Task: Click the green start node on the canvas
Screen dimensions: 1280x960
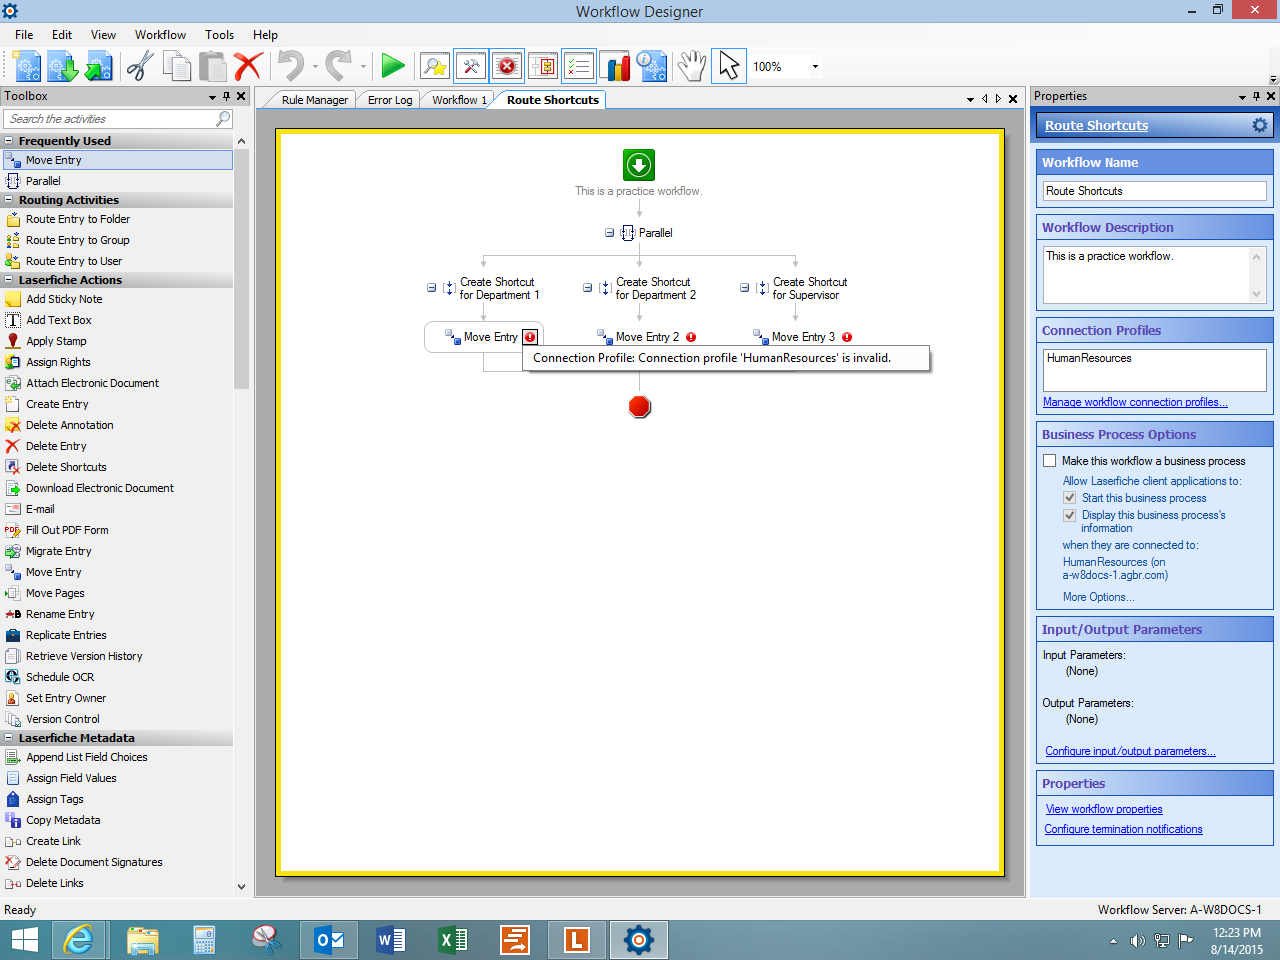Action: 639,164
